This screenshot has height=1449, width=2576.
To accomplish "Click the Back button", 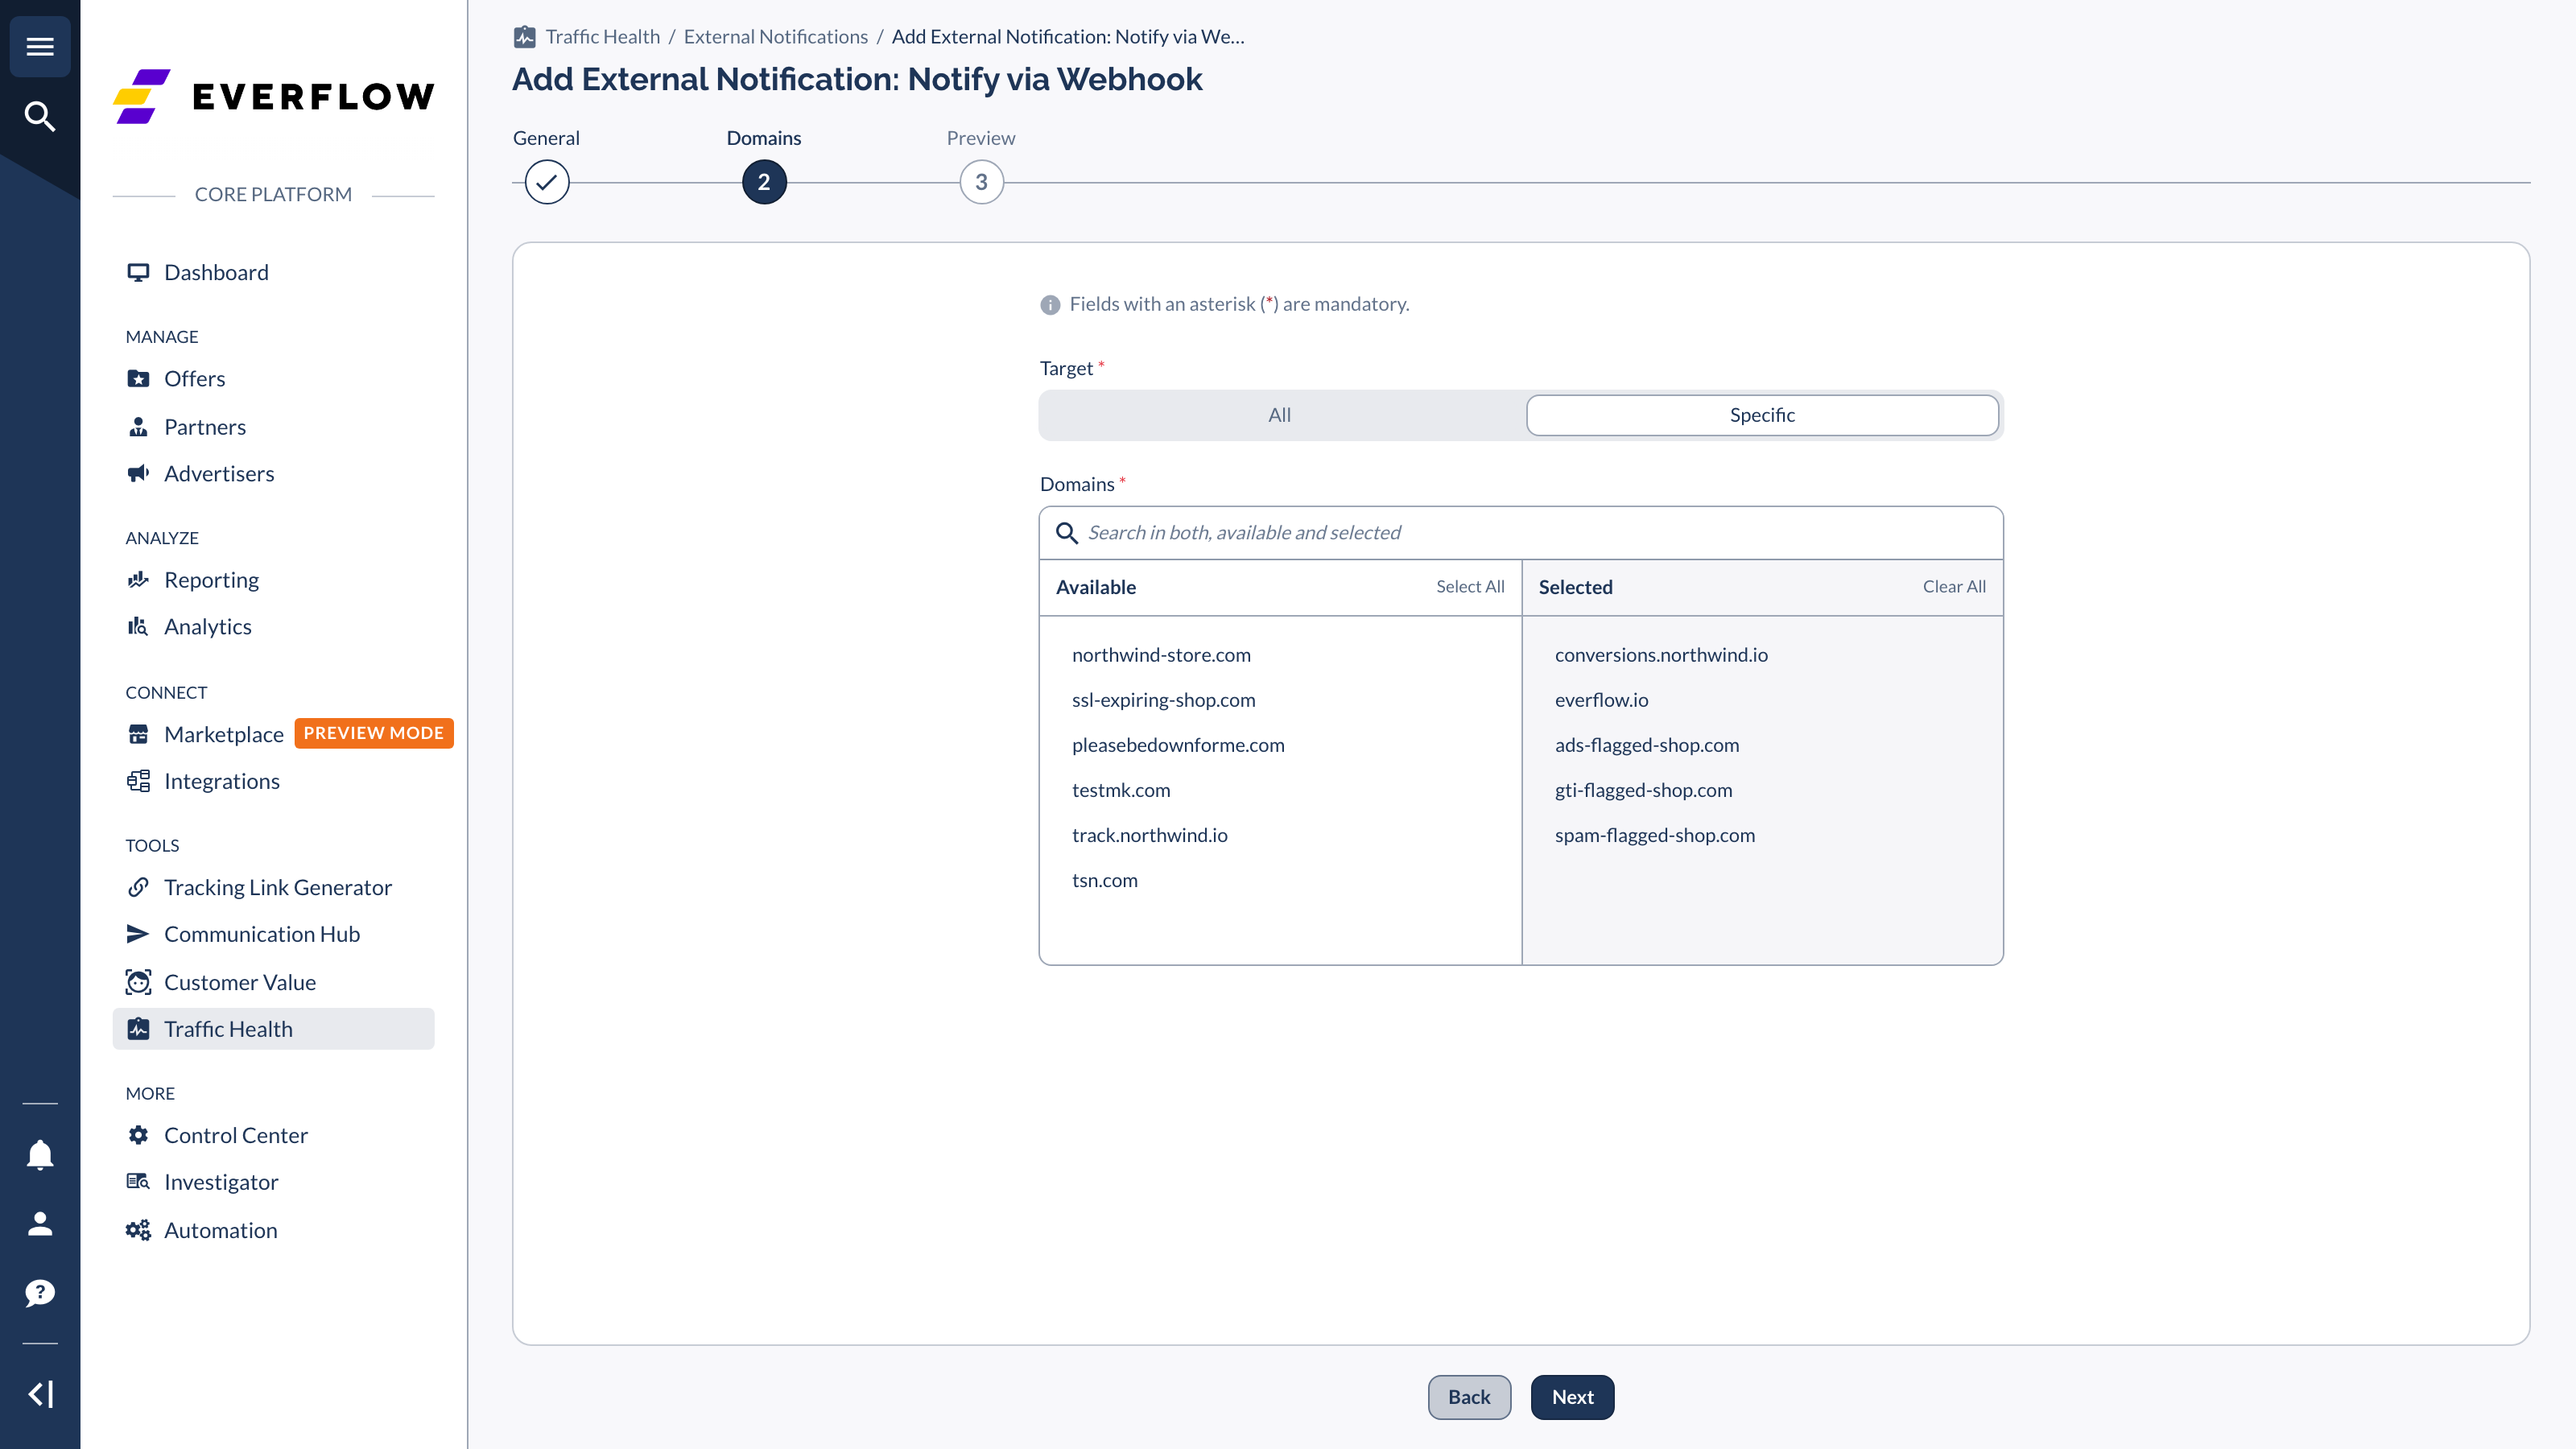I will coord(1469,1397).
